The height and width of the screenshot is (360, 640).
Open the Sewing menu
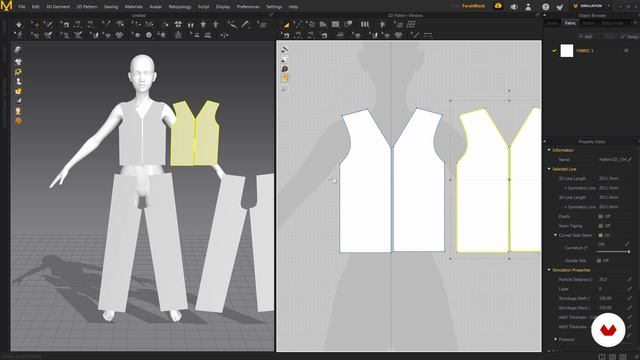tap(111, 7)
